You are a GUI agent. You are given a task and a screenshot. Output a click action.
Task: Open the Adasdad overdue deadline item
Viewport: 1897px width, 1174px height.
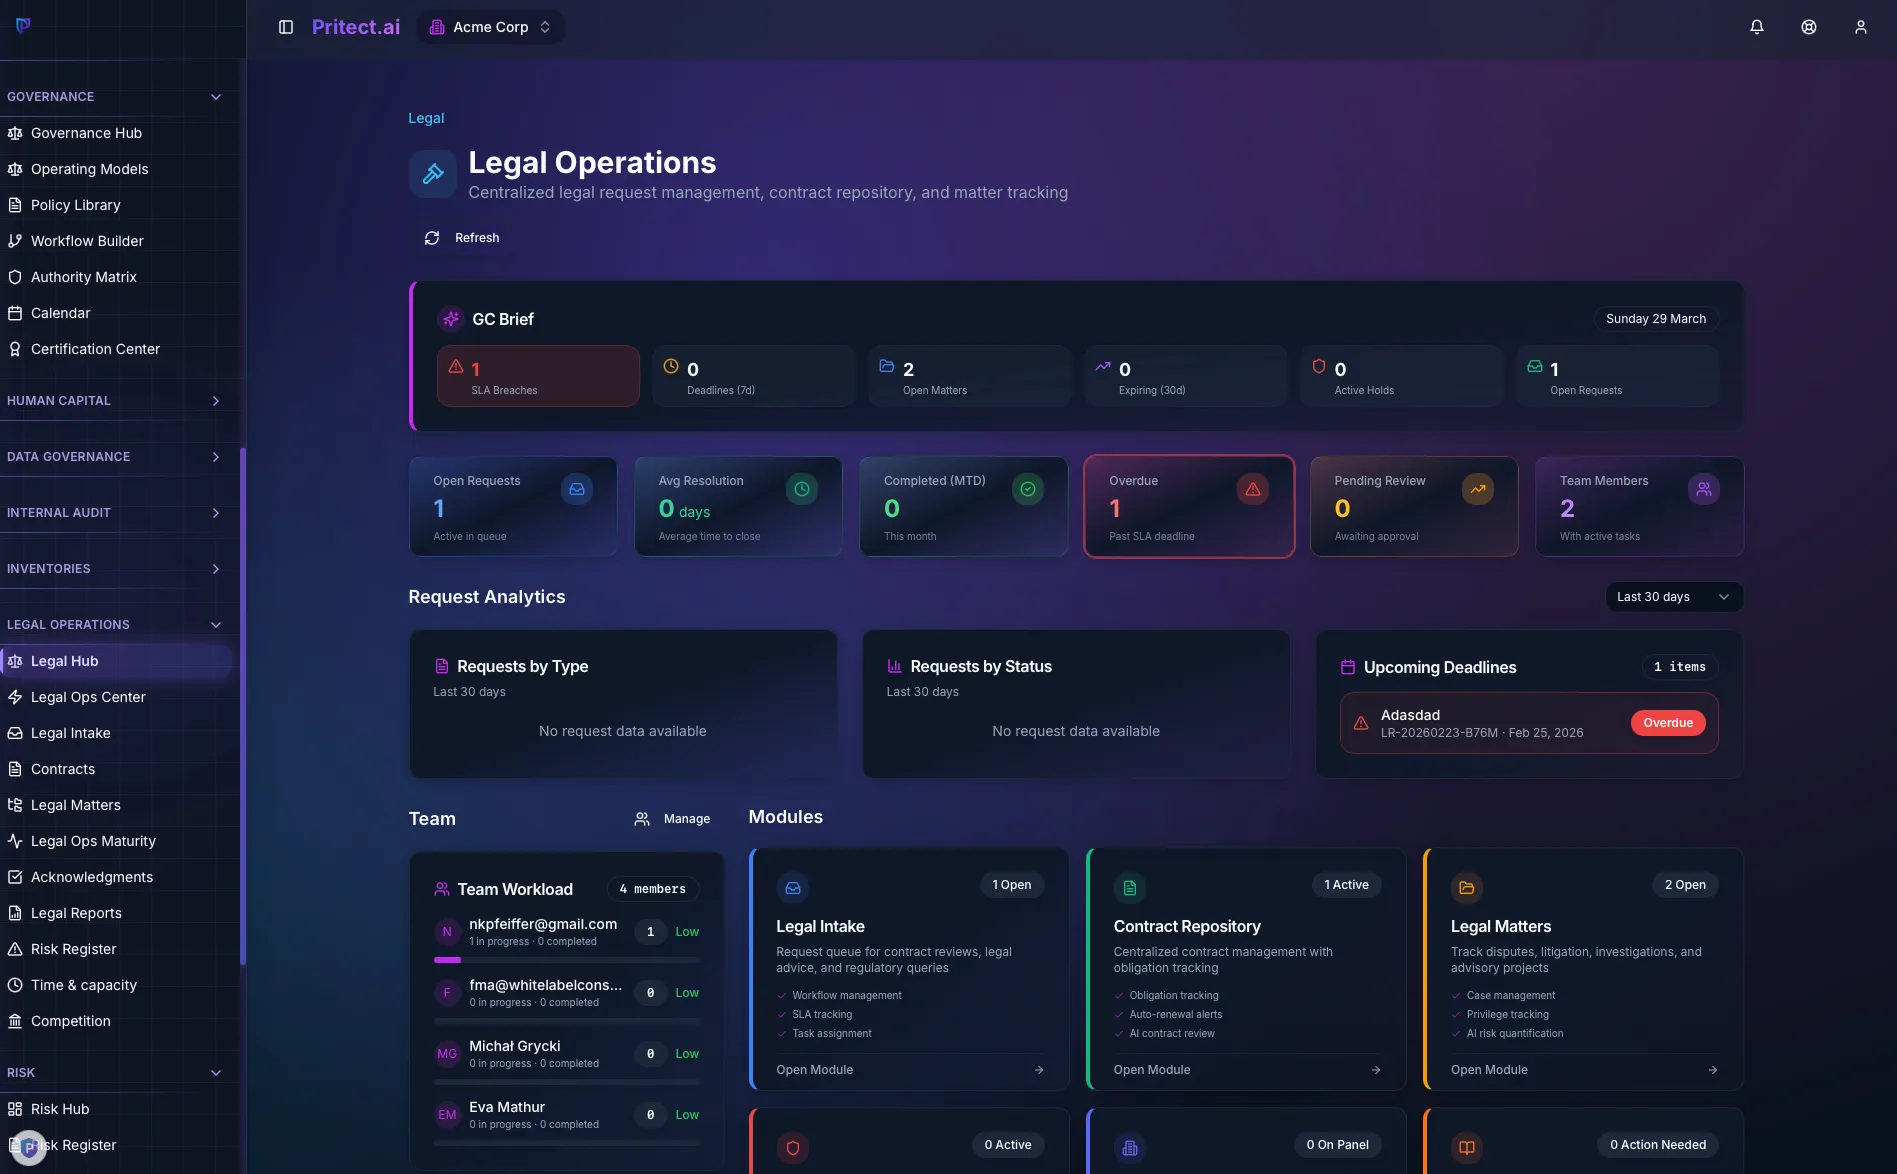[1529, 723]
